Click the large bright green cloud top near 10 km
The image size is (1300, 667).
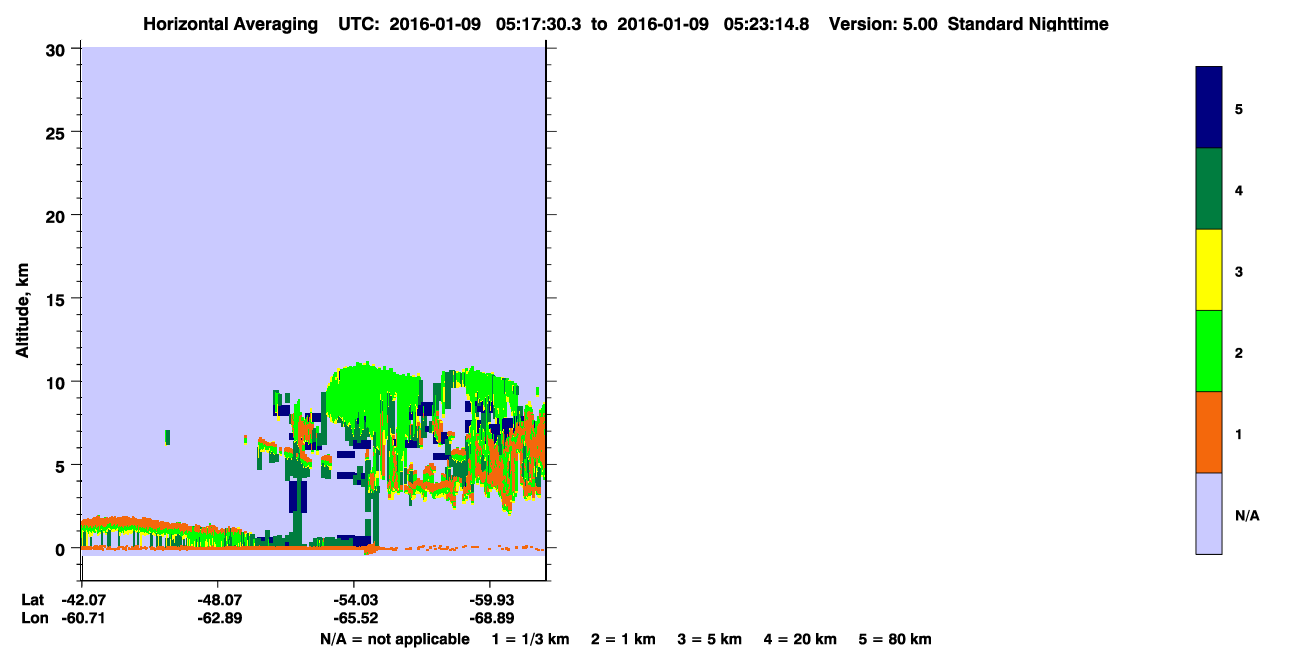click(370, 392)
